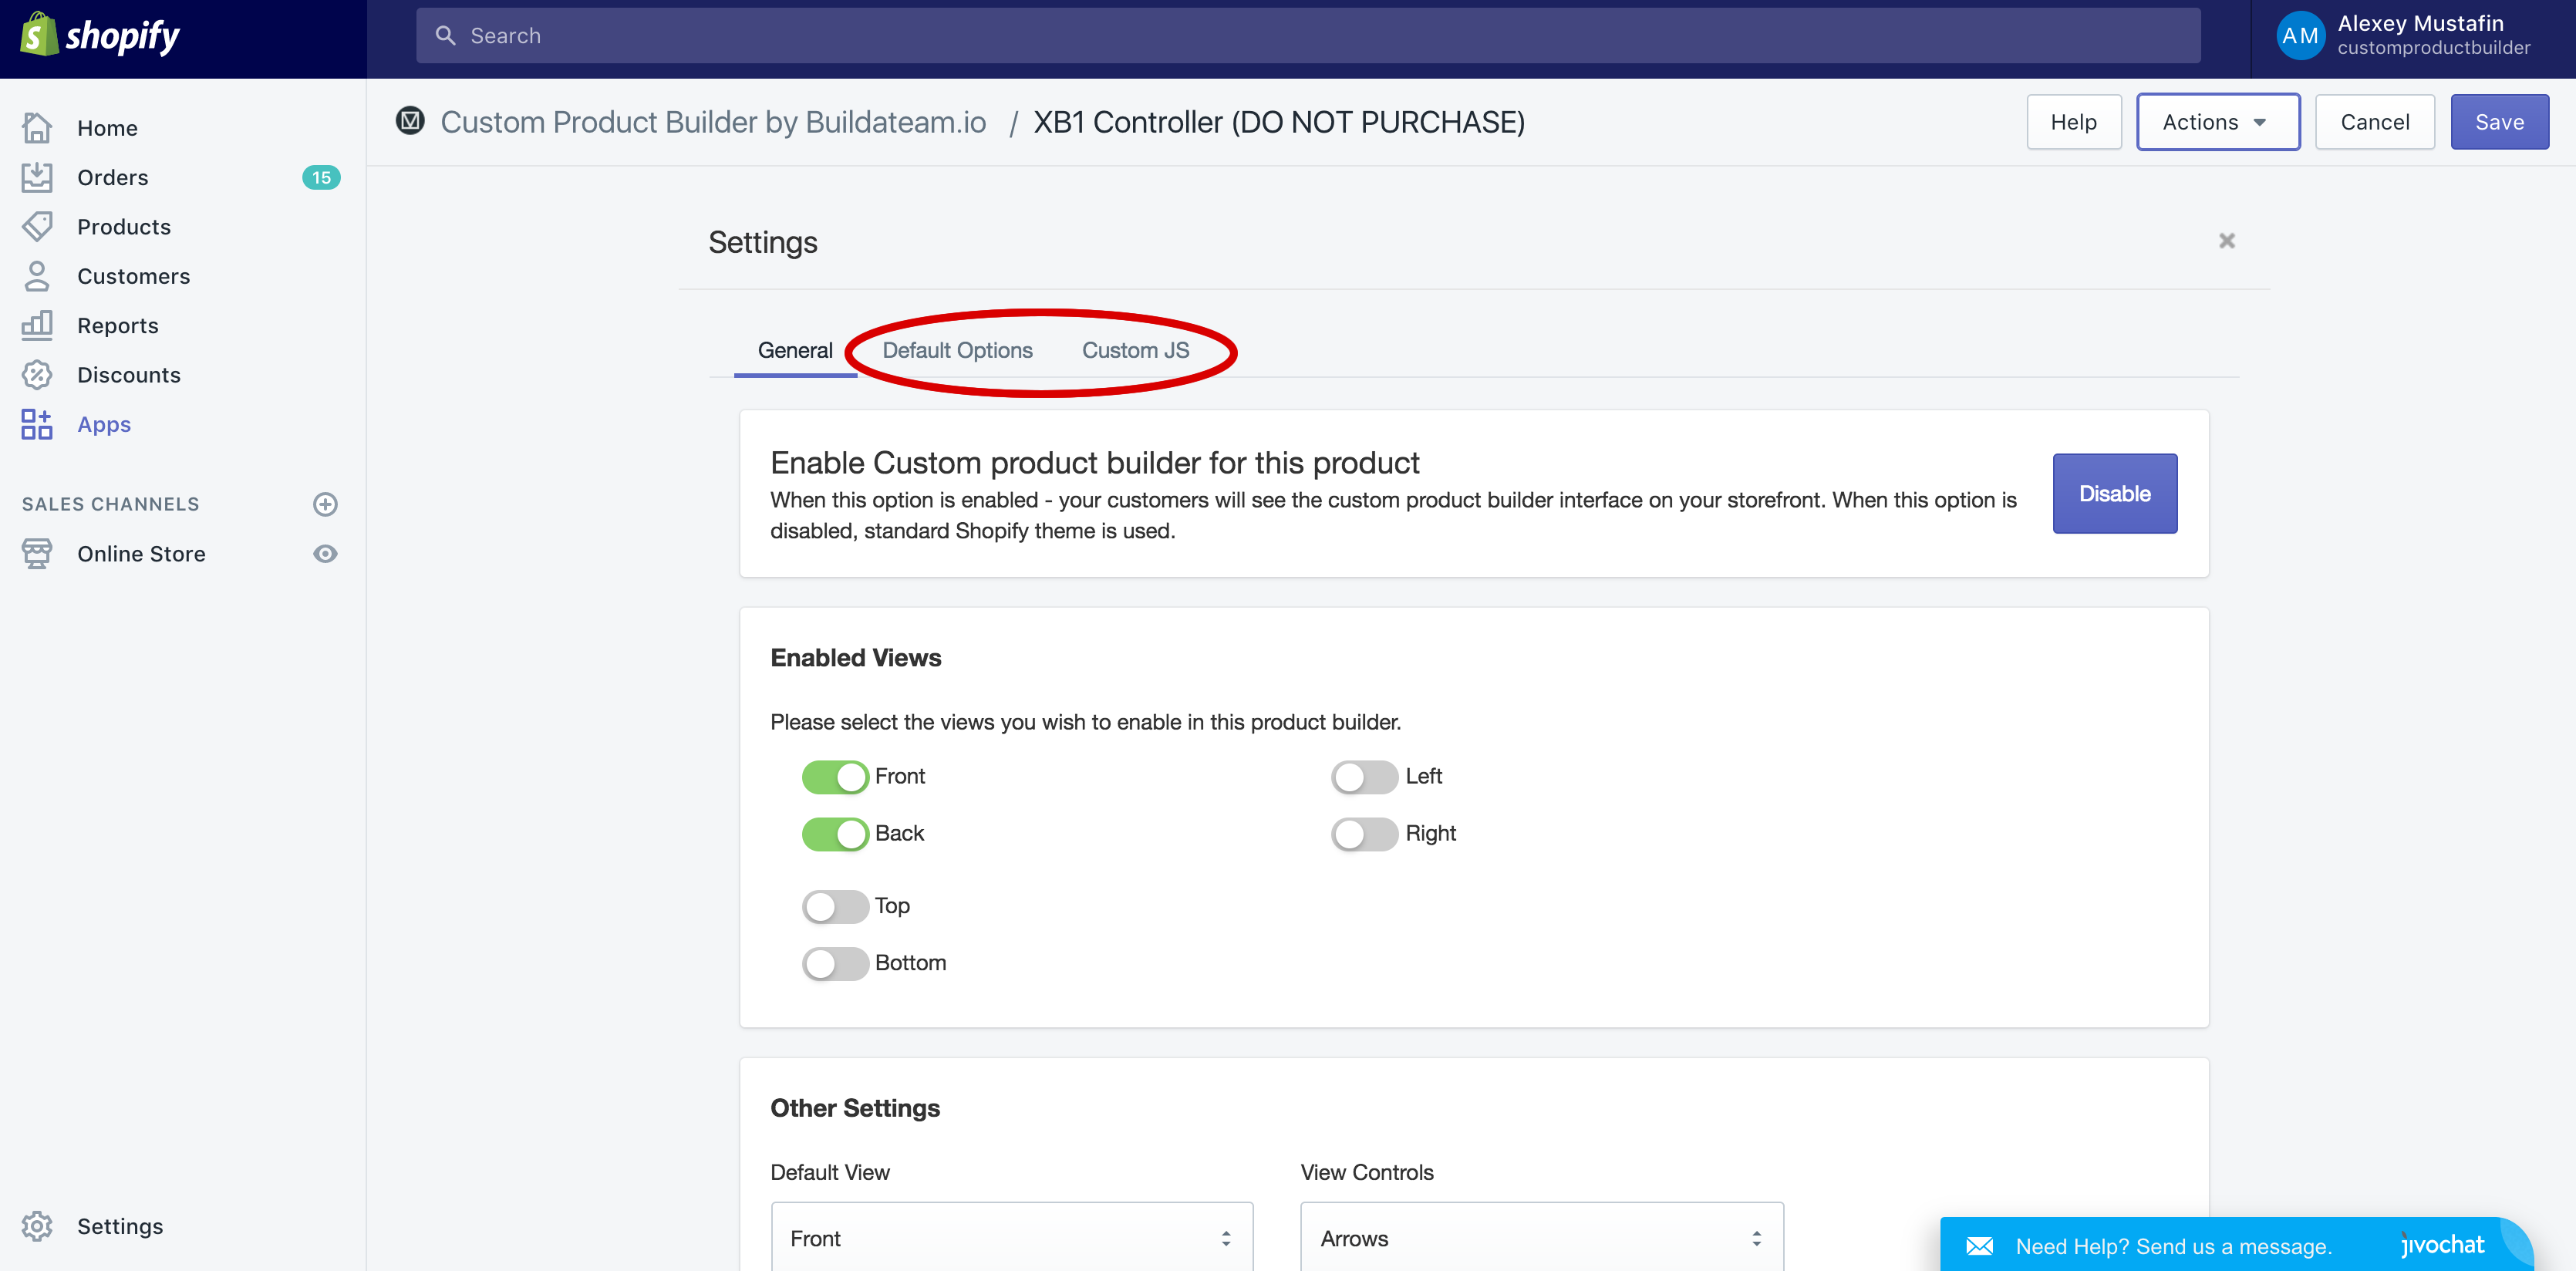
Task: Click the 'Enabled Views' heading
Action: point(855,658)
